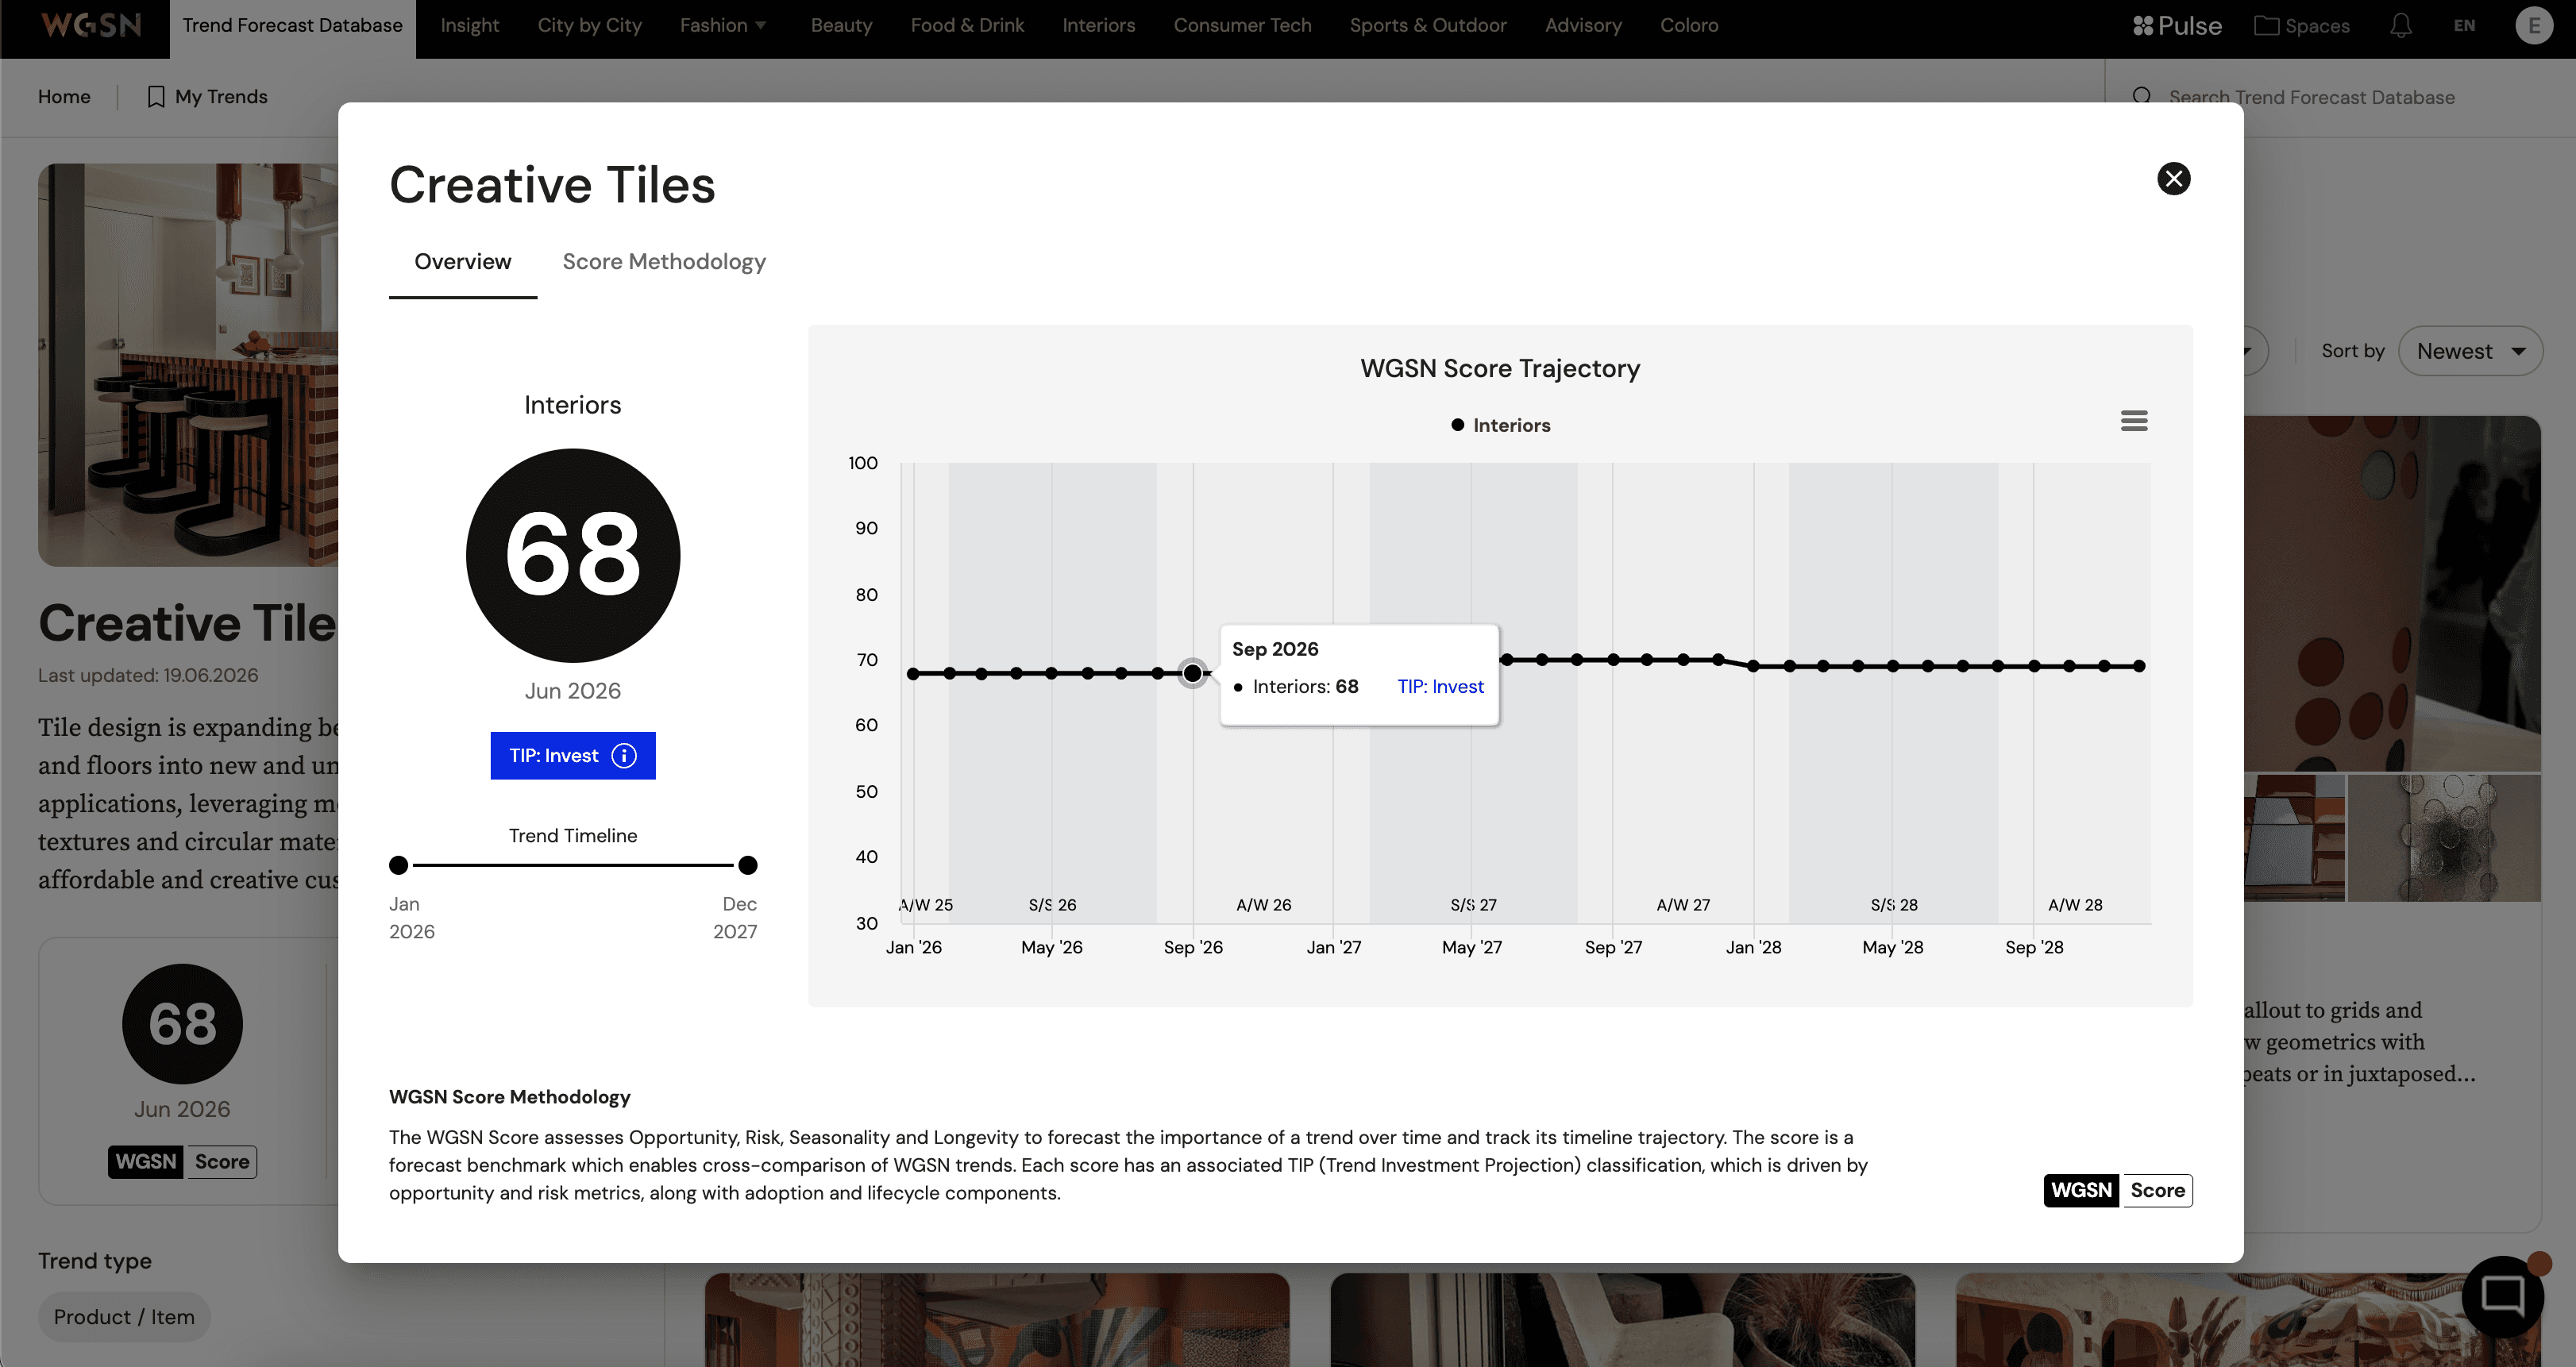The image size is (2576, 1367).
Task: Click the Product / Item tag
Action: tap(124, 1317)
